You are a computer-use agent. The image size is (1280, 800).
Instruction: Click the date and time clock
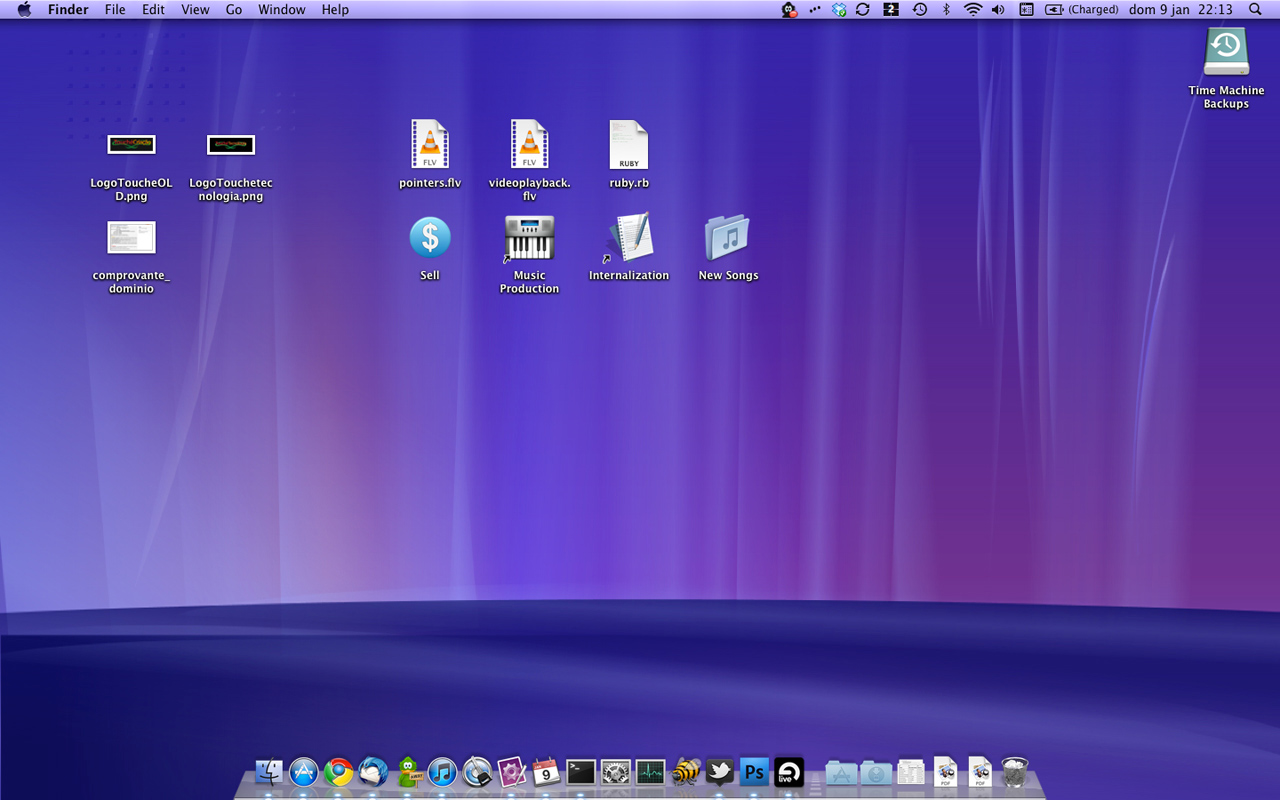pos(1180,10)
